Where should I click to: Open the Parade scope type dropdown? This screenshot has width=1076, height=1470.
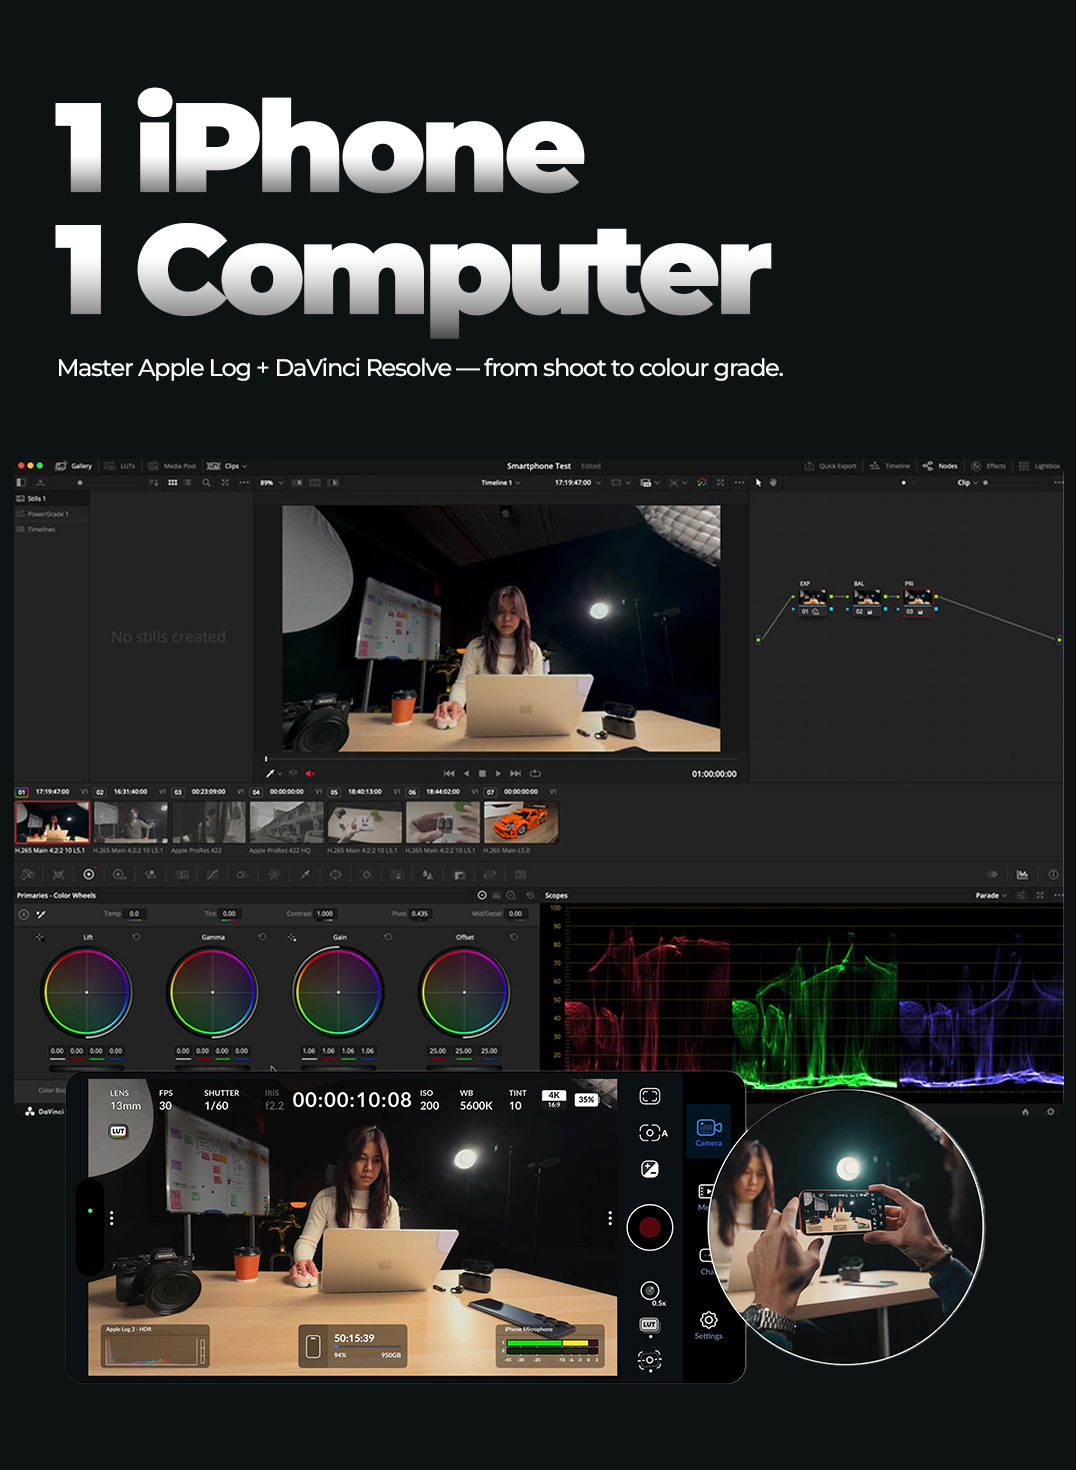tap(991, 896)
